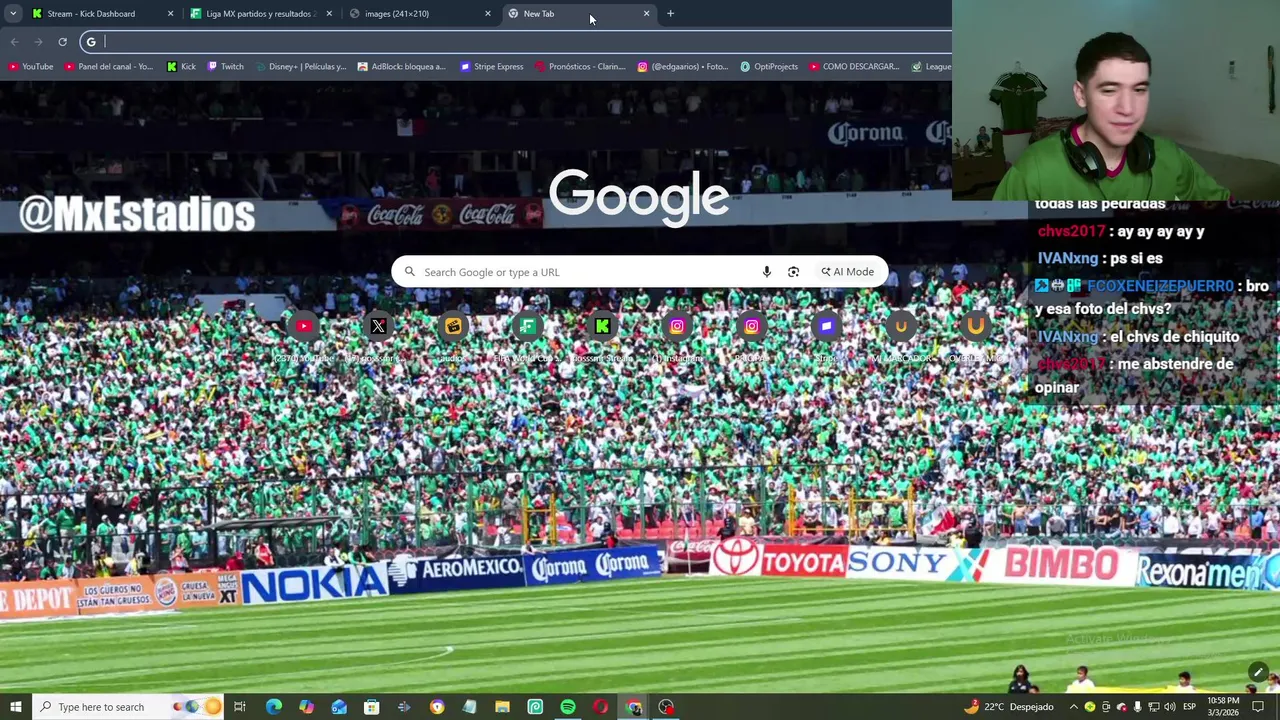Viewport: 1280px width, 720px height.
Task: Click the AI Mode button
Action: (x=848, y=272)
